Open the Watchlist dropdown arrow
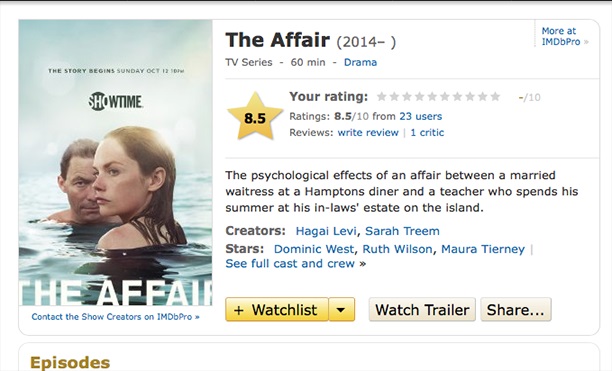This screenshot has width=612, height=371. point(341,310)
